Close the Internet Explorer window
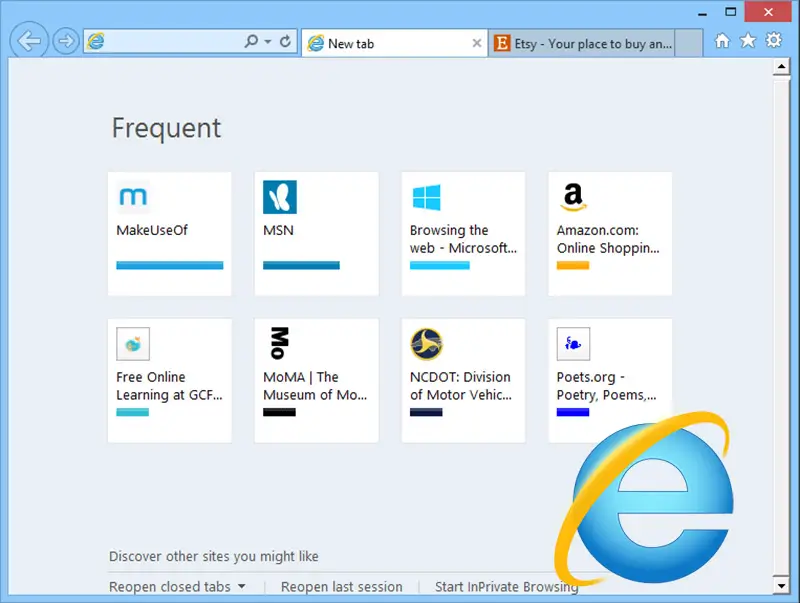The image size is (800, 603). (x=768, y=12)
